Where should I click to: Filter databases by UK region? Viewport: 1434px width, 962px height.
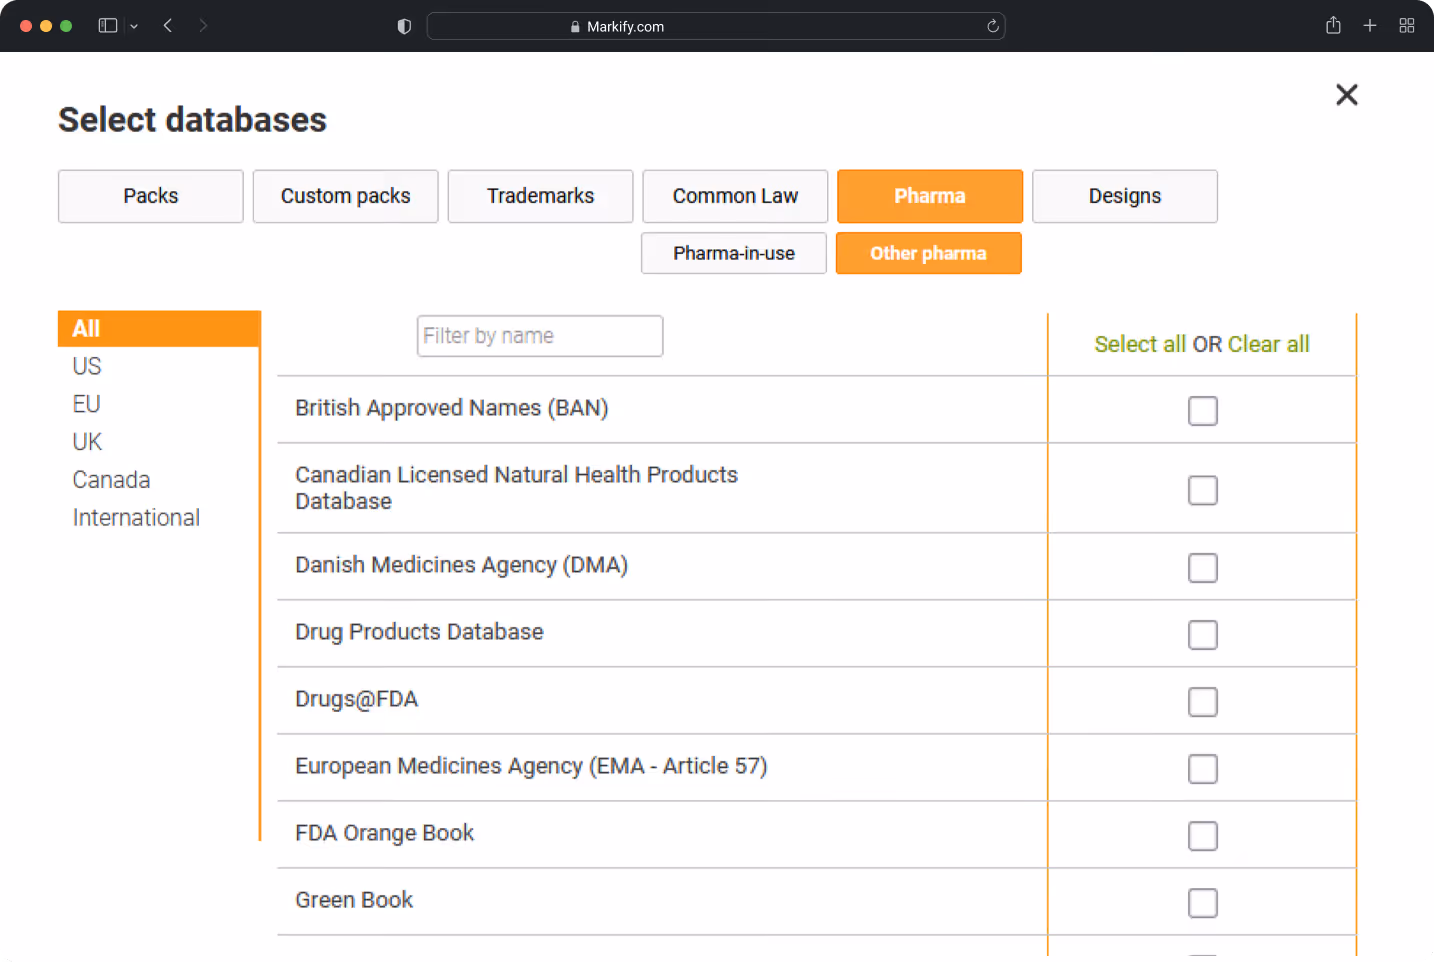pos(87,442)
